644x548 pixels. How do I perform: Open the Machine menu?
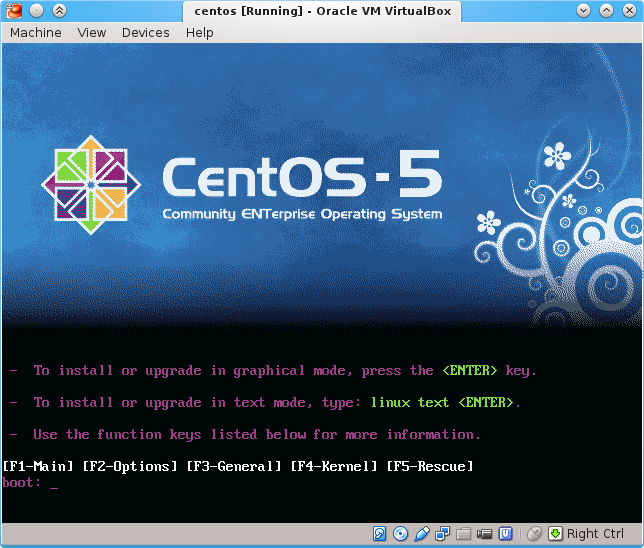pos(36,32)
